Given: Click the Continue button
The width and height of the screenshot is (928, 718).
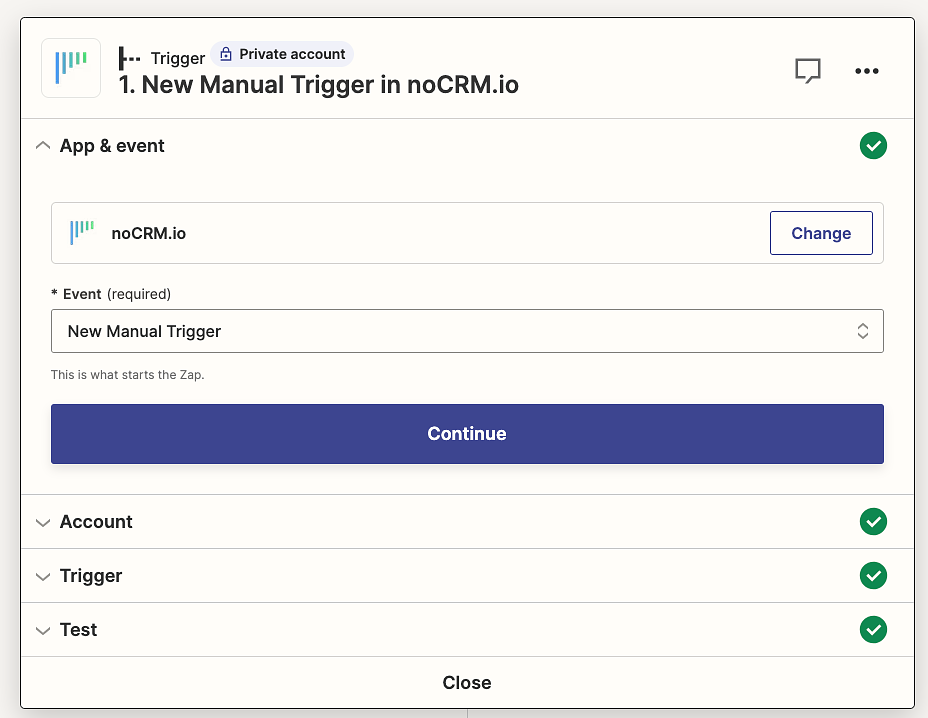Looking at the screenshot, I should [x=467, y=434].
